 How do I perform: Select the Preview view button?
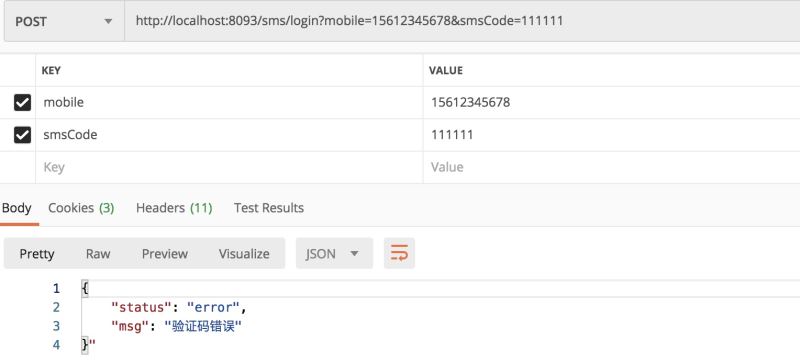(165, 253)
